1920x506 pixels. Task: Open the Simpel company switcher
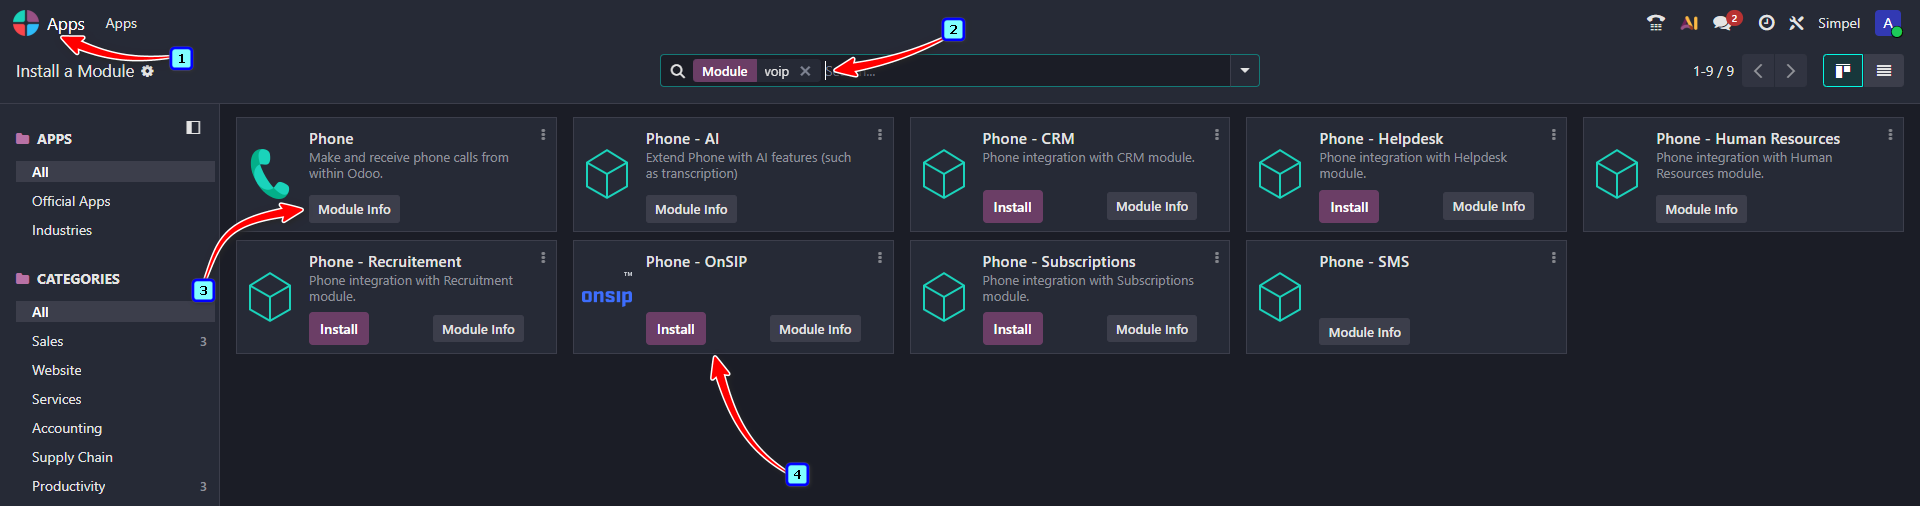[1839, 23]
